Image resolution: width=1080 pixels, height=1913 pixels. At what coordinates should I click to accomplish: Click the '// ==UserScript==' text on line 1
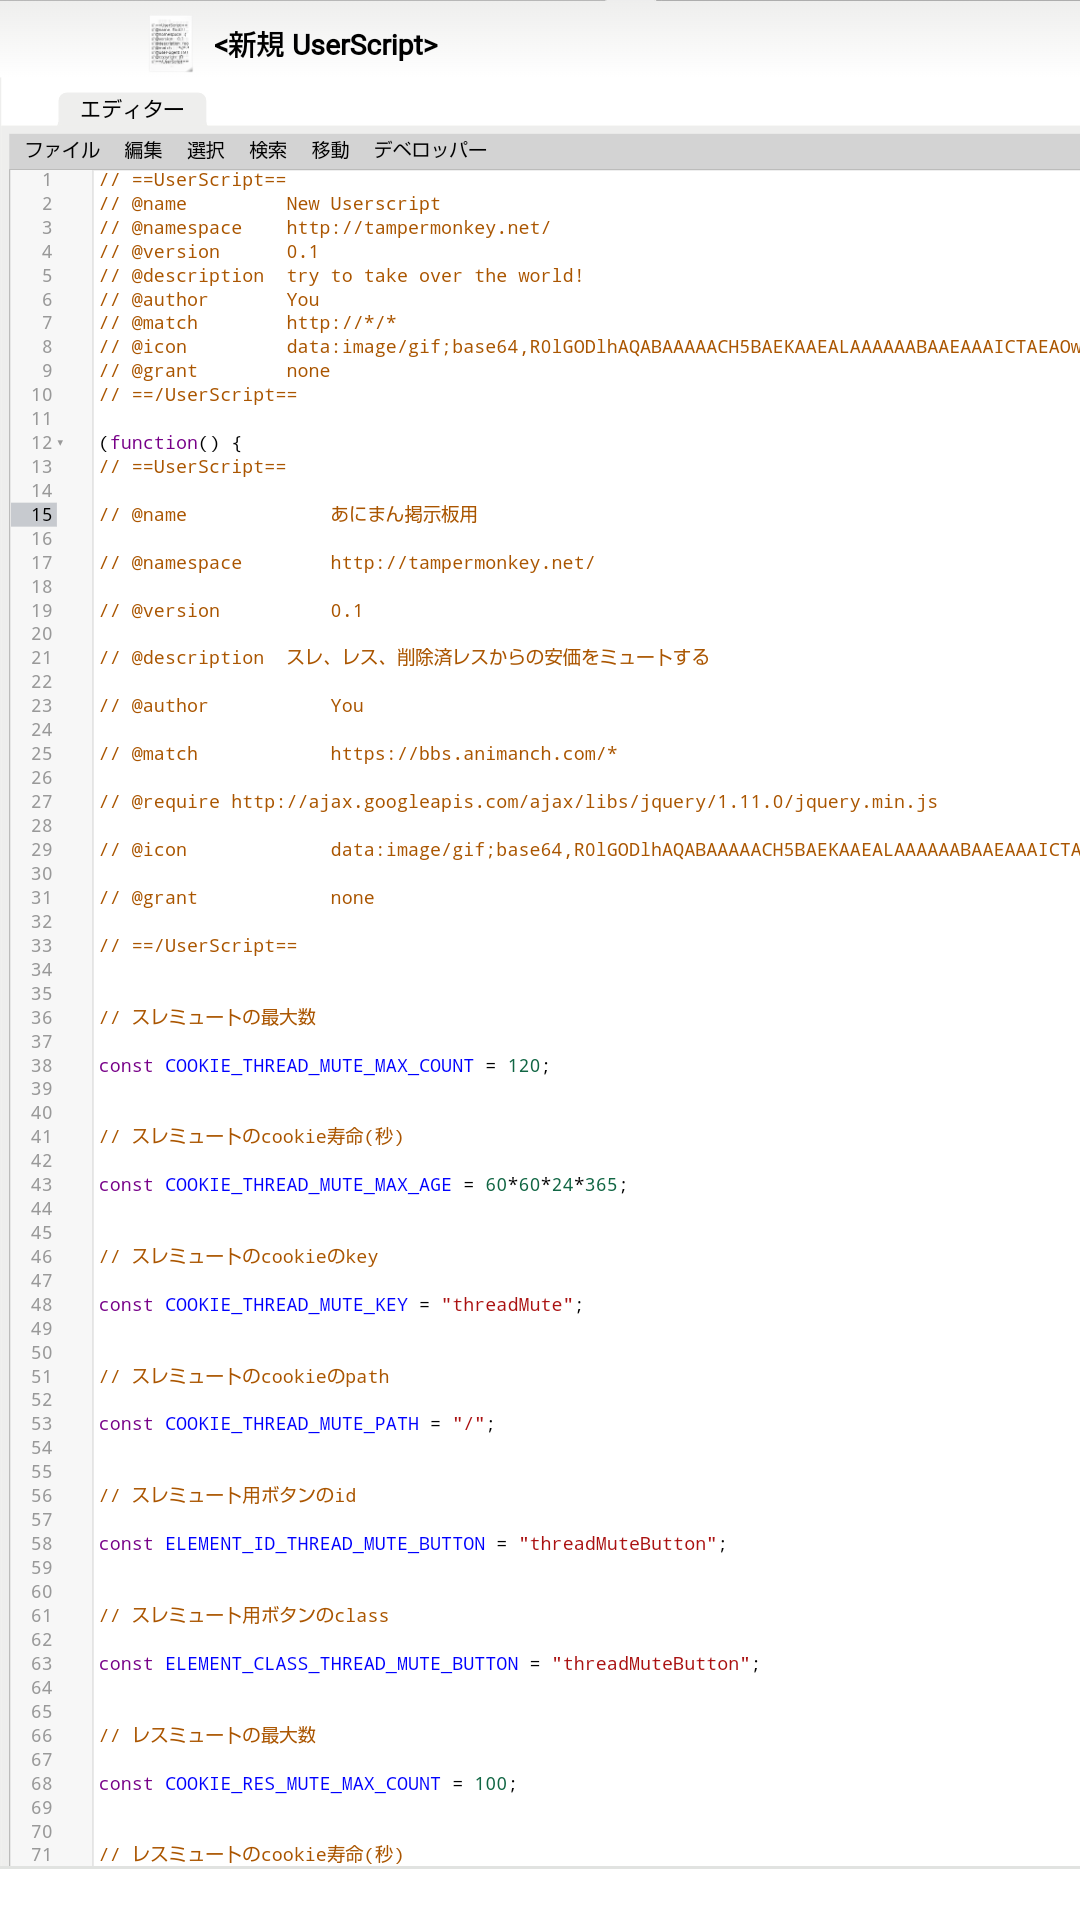pyautogui.click(x=192, y=180)
